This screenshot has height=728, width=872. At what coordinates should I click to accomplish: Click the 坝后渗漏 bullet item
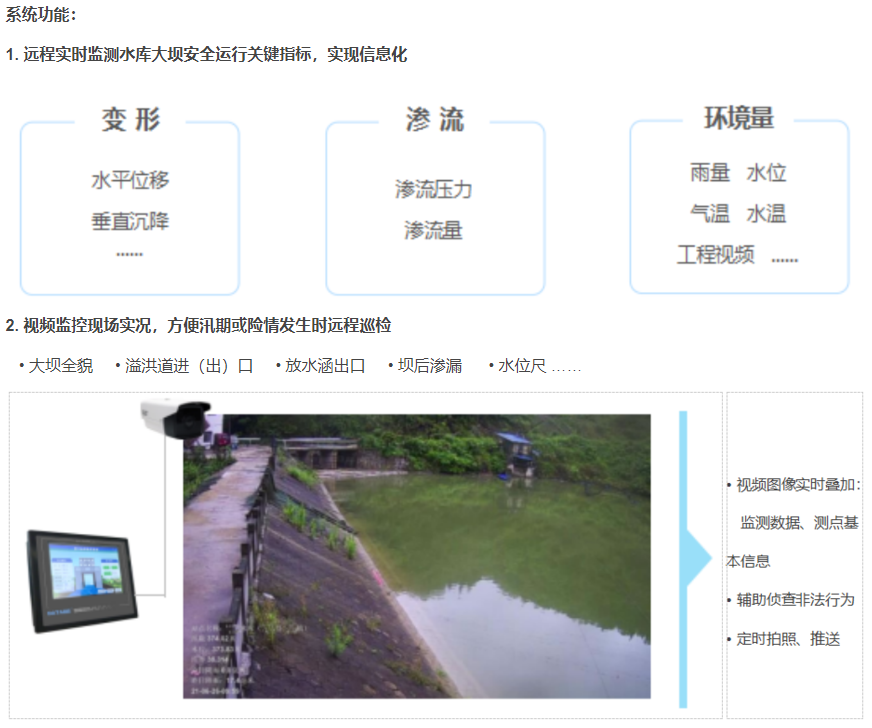[430, 366]
